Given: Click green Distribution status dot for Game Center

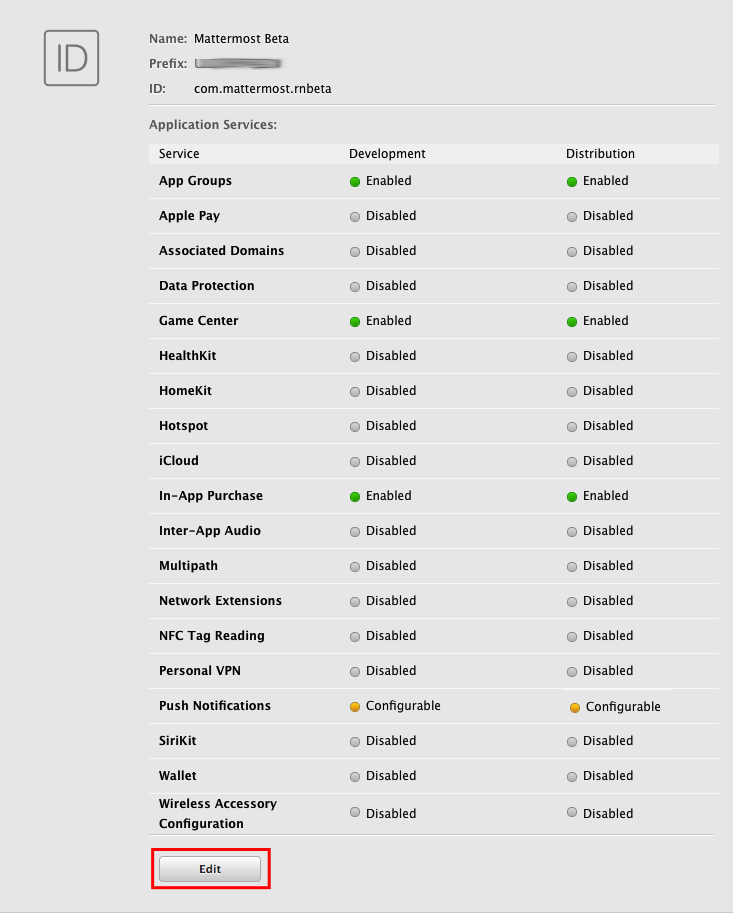Looking at the screenshot, I should [572, 322].
